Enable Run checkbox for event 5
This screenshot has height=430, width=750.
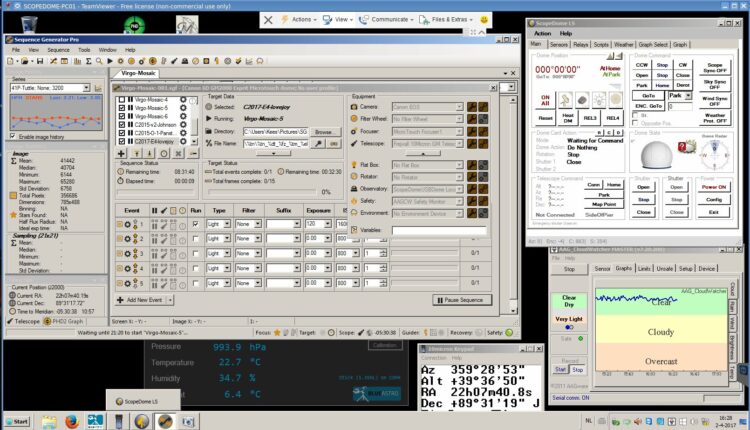(195, 284)
